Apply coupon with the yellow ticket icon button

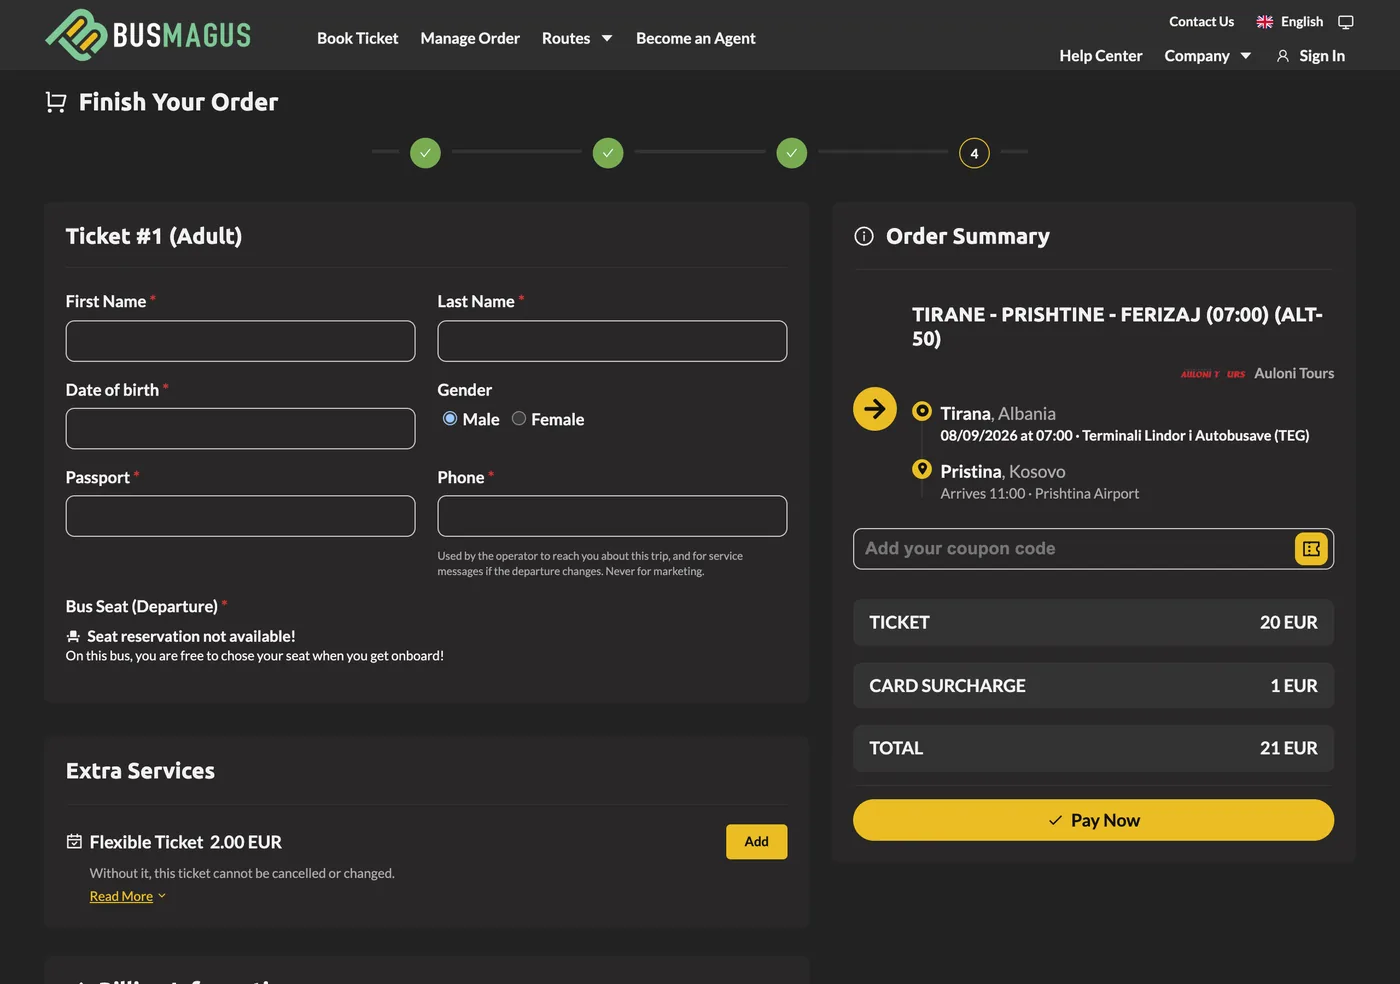pos(1311,549)
